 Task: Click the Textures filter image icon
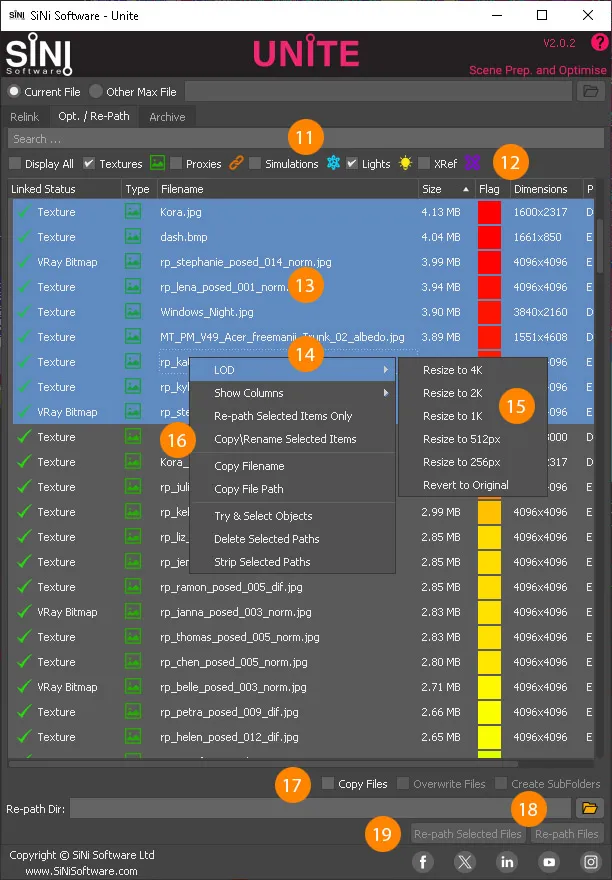tap(157, 163)
